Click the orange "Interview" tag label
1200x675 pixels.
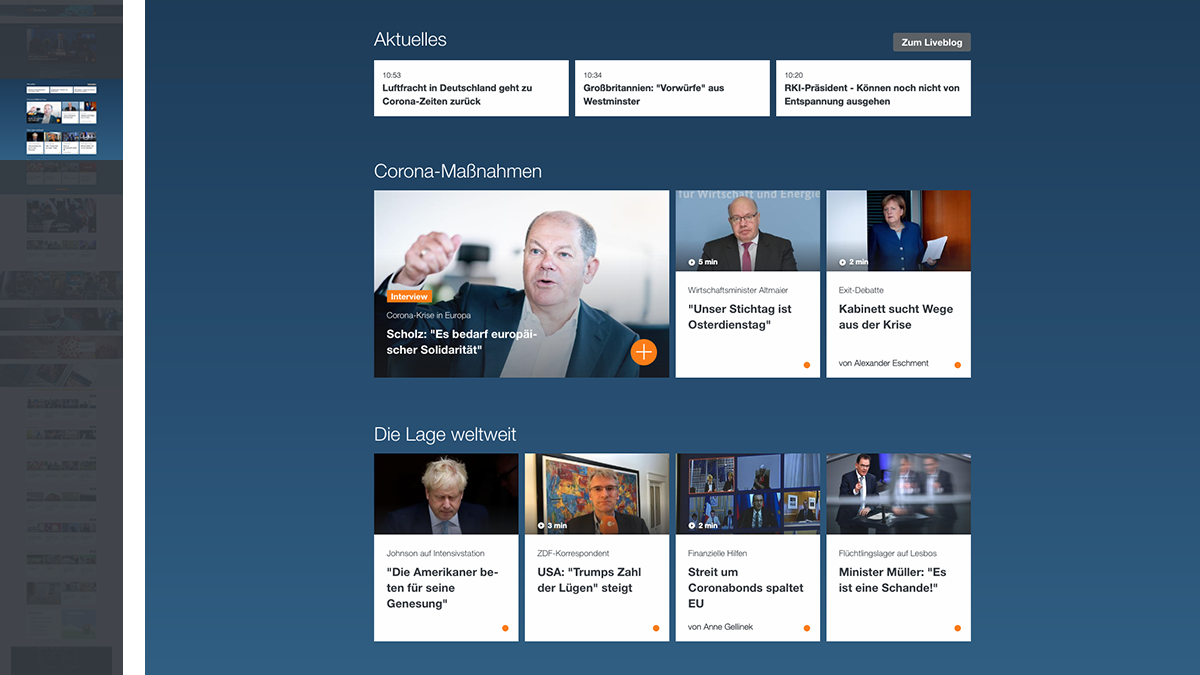[409, 297]
